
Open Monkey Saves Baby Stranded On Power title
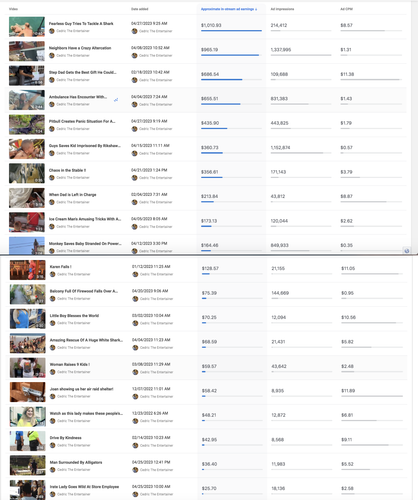[85, 243]
